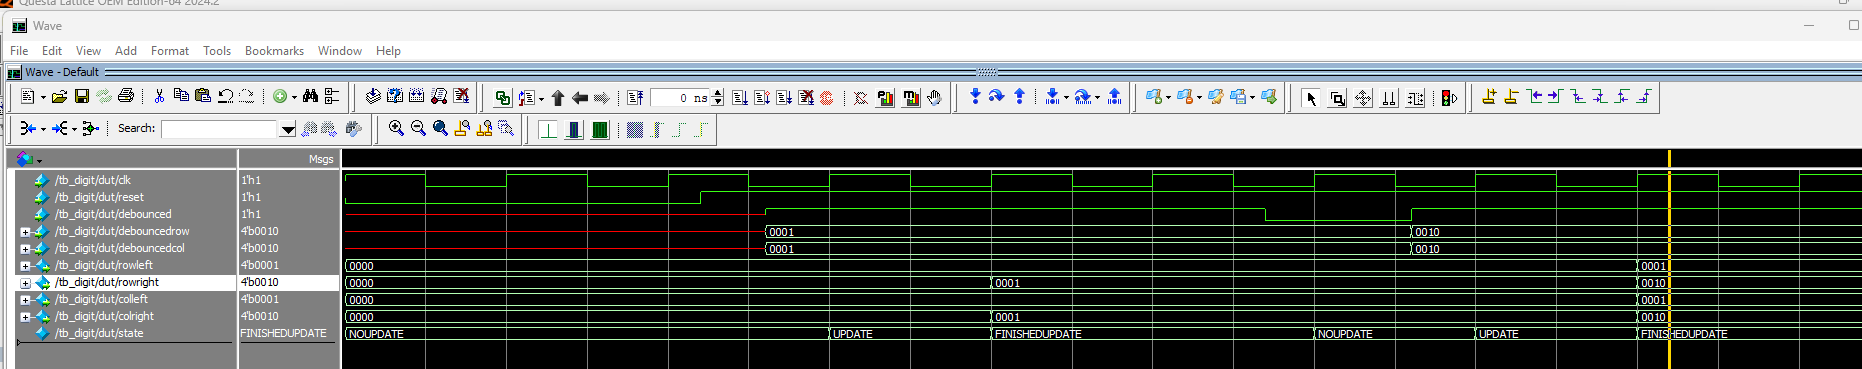The image size is (1862, 369).
Task: Click the Run simulation icon
Action: click(740, 98)
